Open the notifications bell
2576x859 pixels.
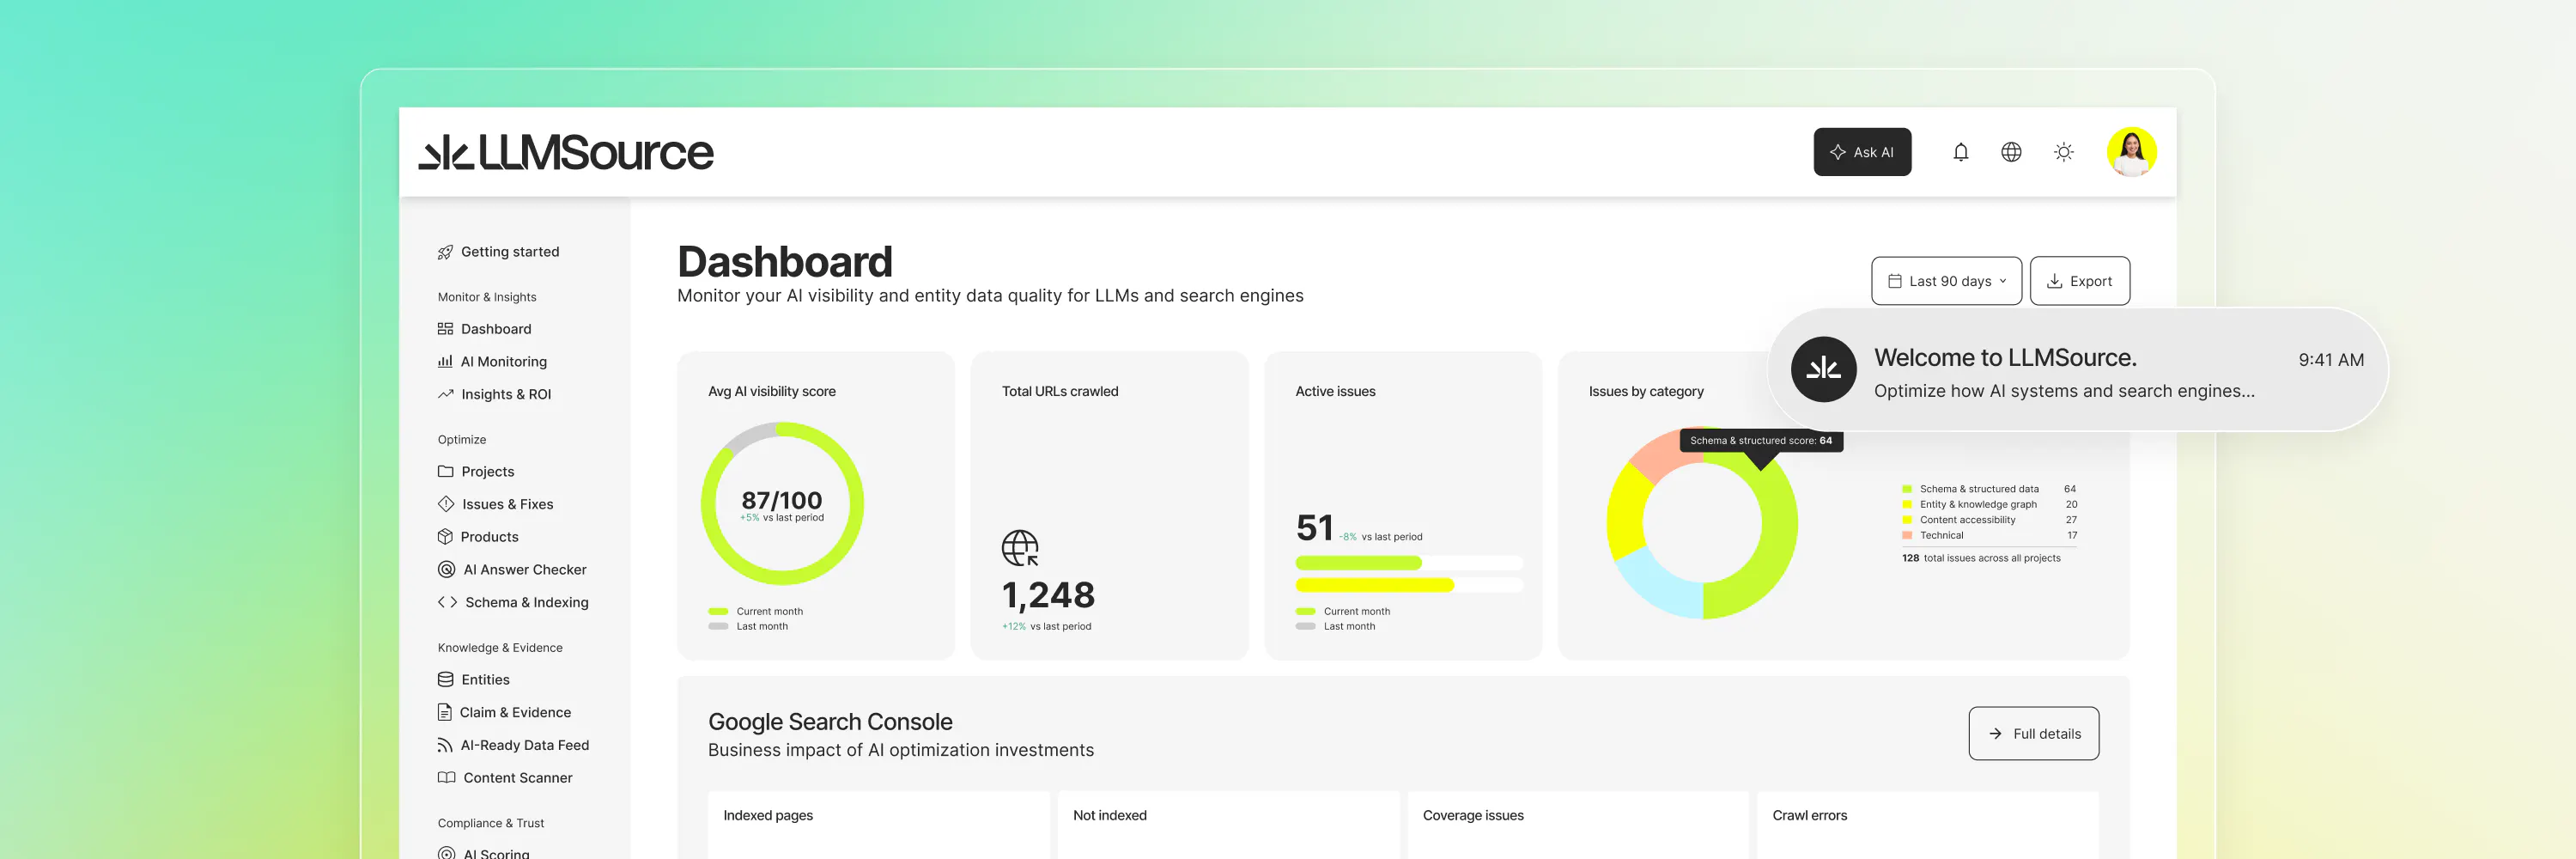tap(1960, 152)
